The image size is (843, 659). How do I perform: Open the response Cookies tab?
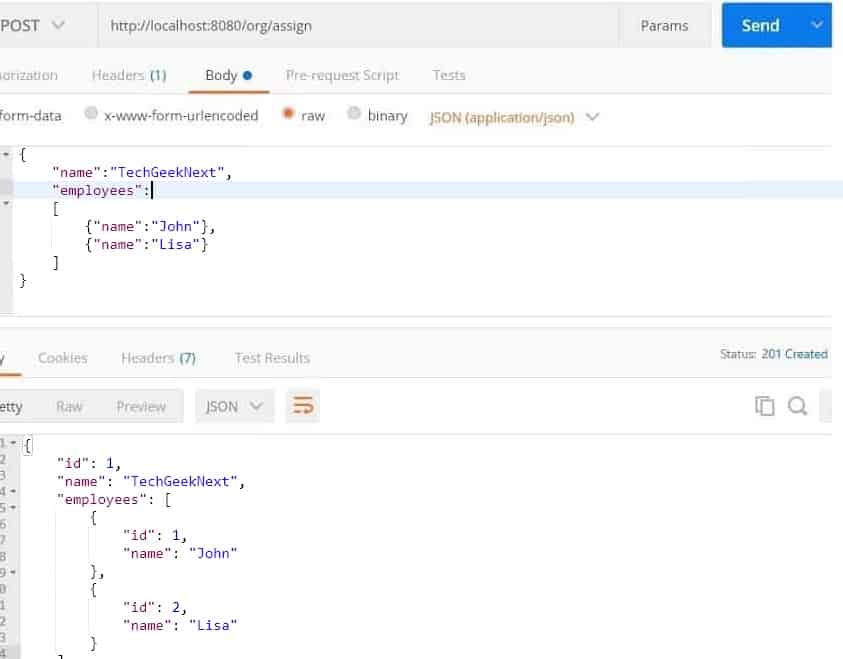tap(63, 358)
